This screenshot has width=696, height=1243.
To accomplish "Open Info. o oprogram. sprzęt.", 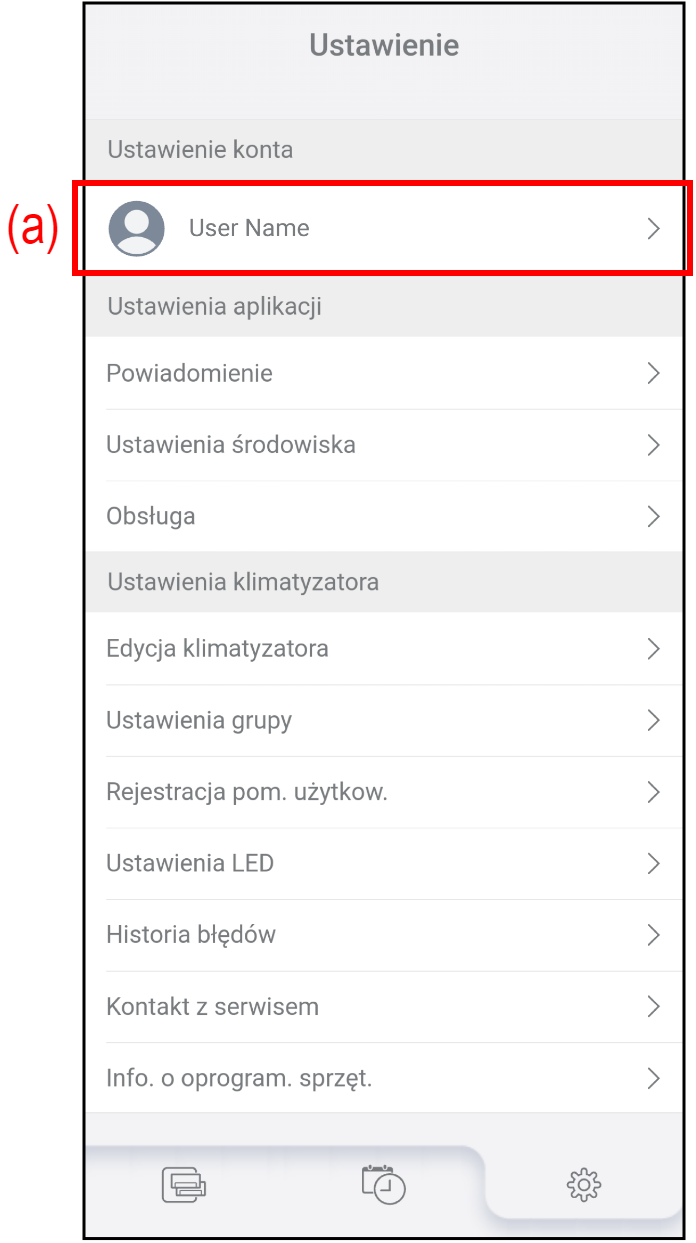I will tap(239, 1078).
